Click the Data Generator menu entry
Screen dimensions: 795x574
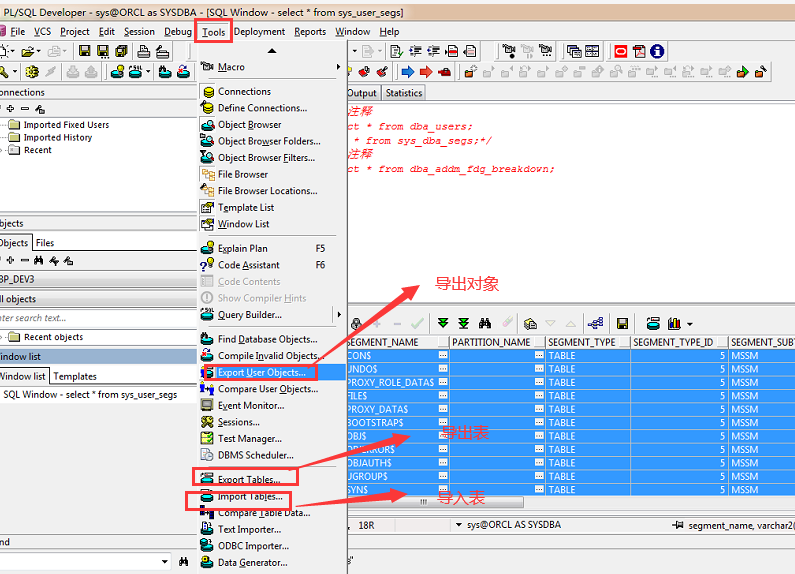point(252,562)
